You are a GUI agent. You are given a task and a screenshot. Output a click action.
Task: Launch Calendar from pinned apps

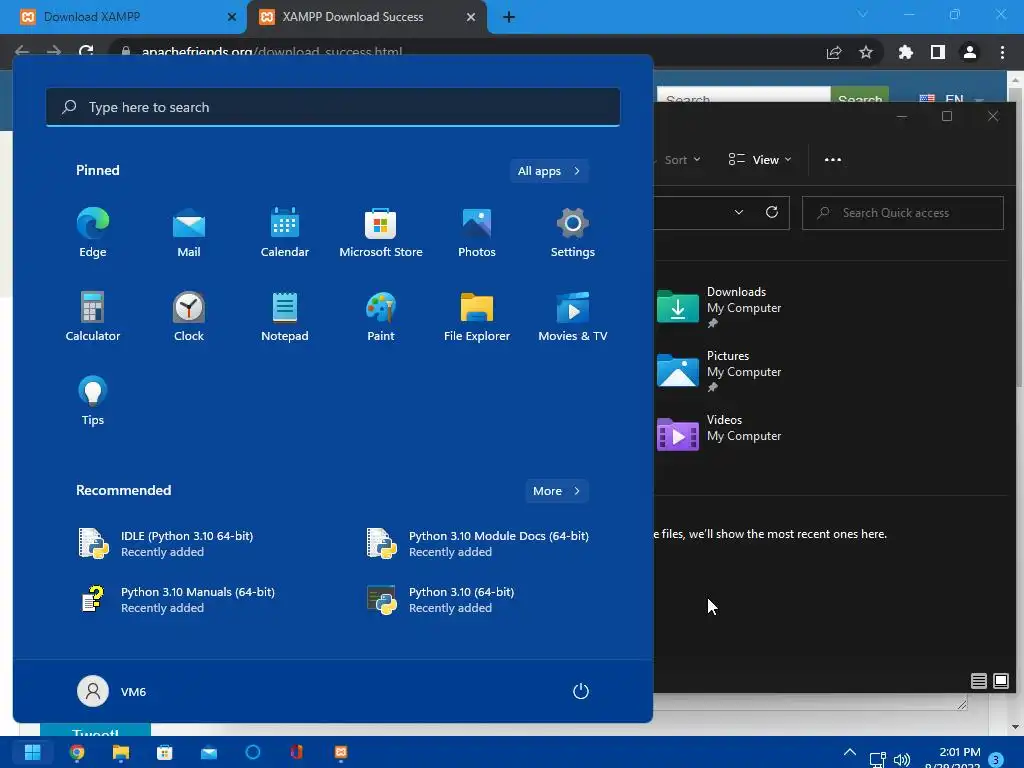[285, 232]
